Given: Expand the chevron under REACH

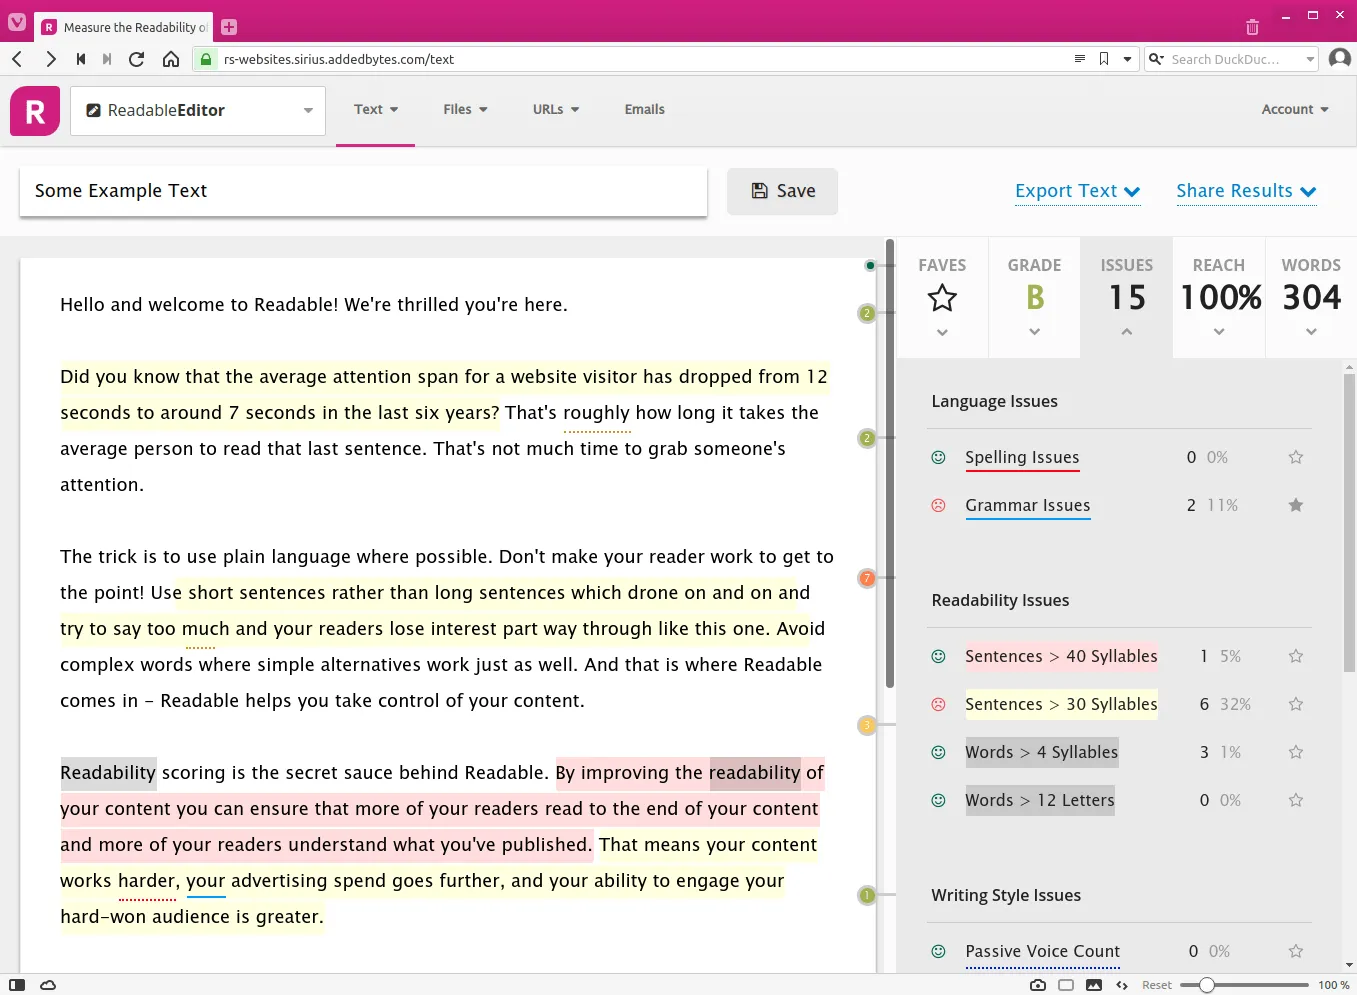Looking at the screenshot, I should click(x=1219, y=332).
